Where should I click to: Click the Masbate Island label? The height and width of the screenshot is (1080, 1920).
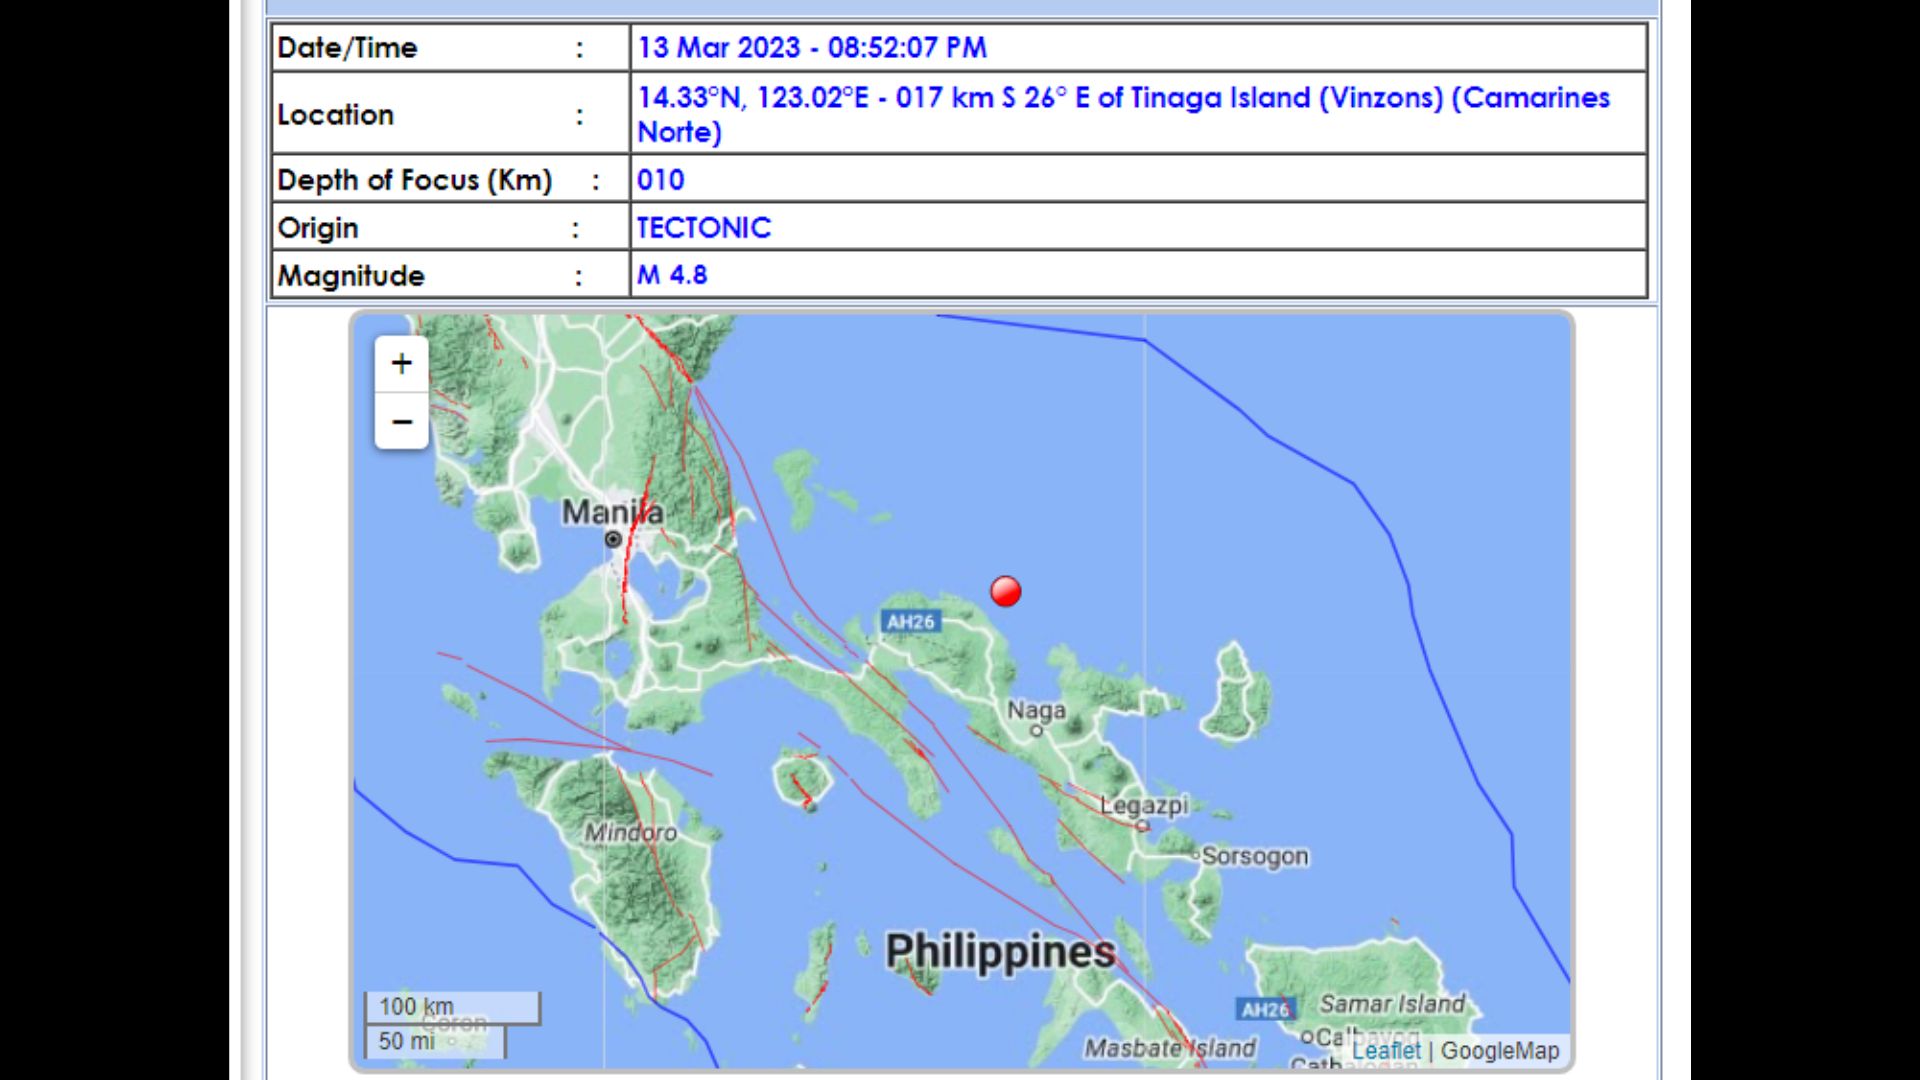pyautogui.click(x=1170, y=1048)
